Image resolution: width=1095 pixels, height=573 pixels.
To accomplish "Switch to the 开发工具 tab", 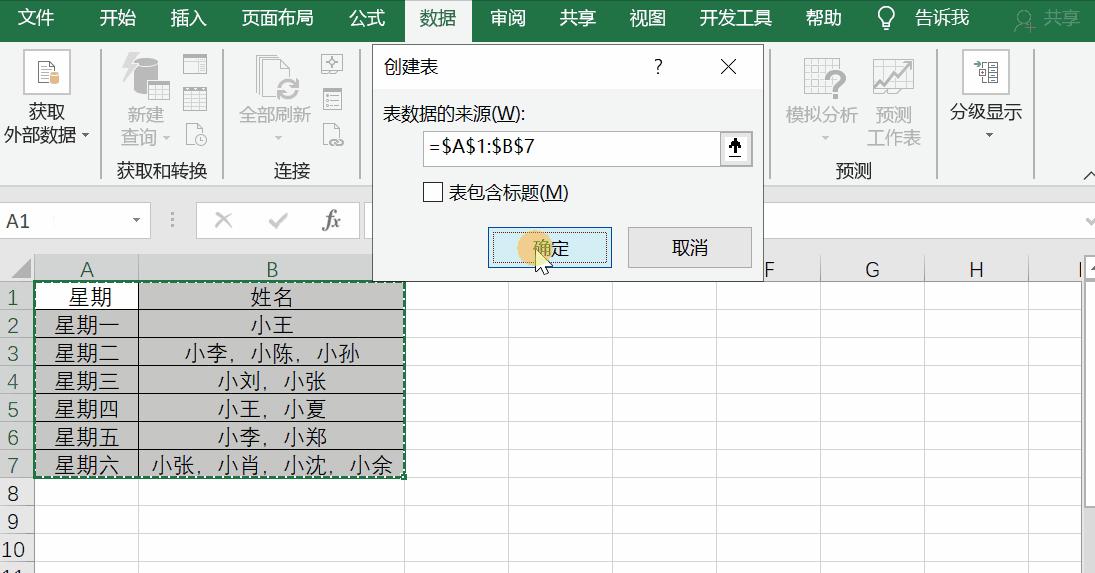I will tap(735, 17).
